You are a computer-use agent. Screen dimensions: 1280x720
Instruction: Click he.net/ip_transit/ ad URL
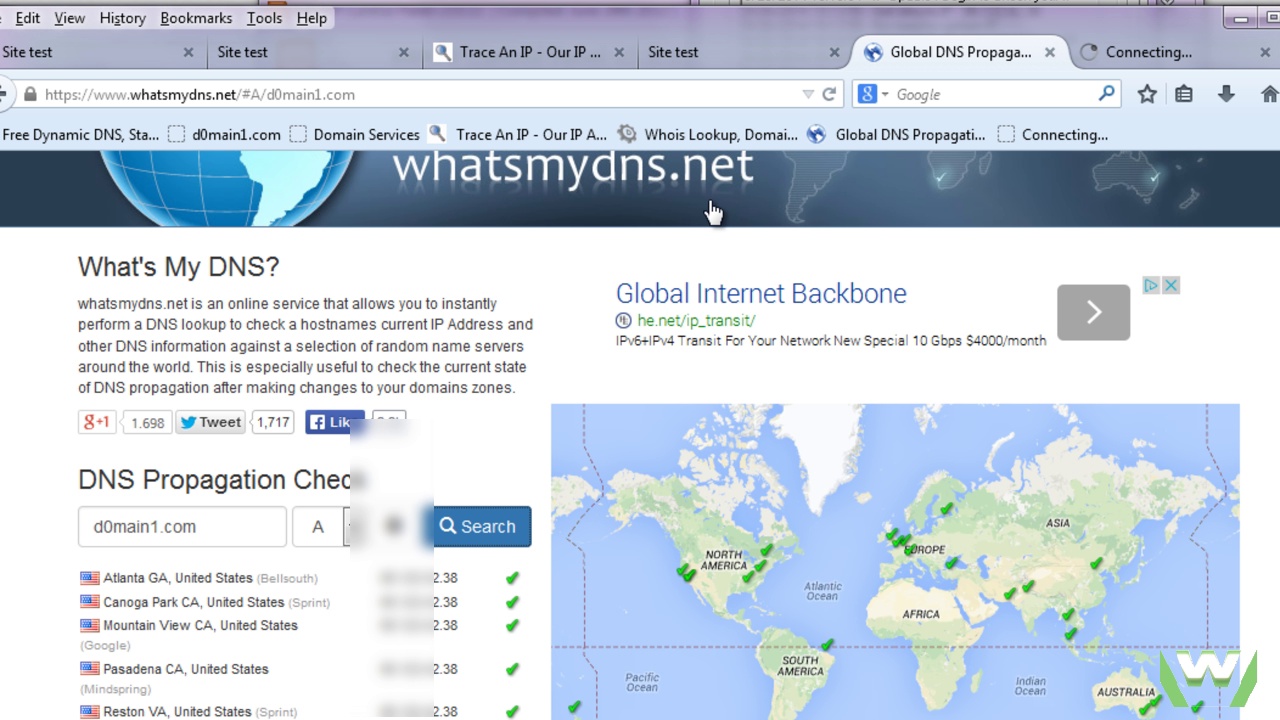point(697,321)
